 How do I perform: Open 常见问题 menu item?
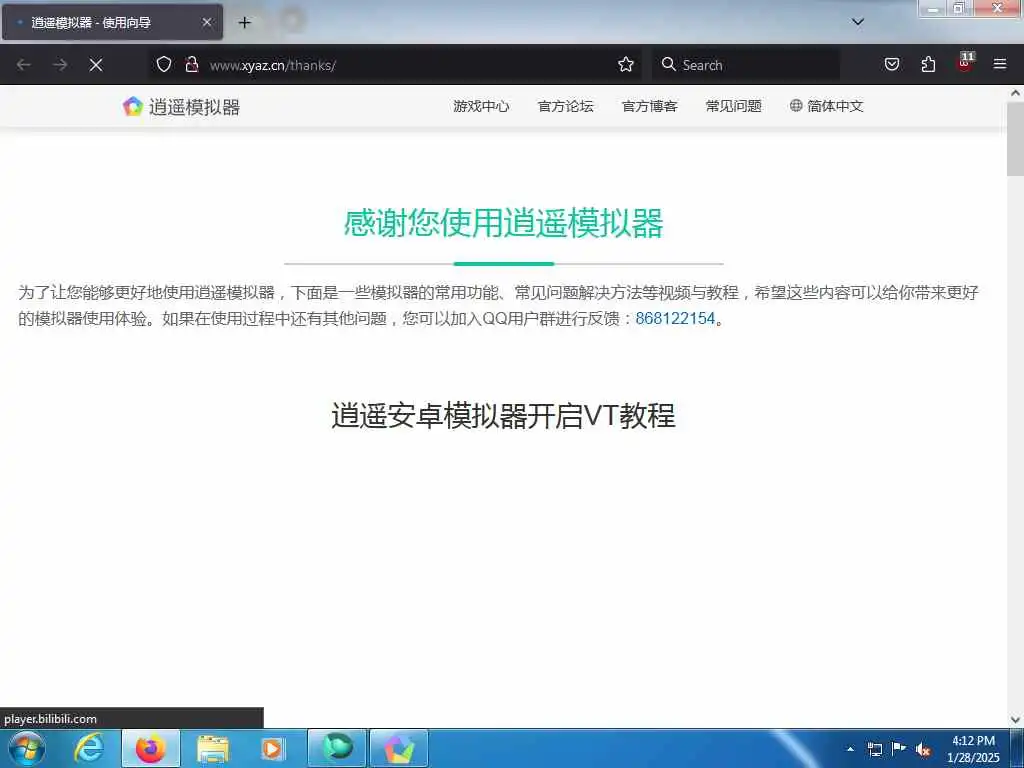click(x=733, y=106)
